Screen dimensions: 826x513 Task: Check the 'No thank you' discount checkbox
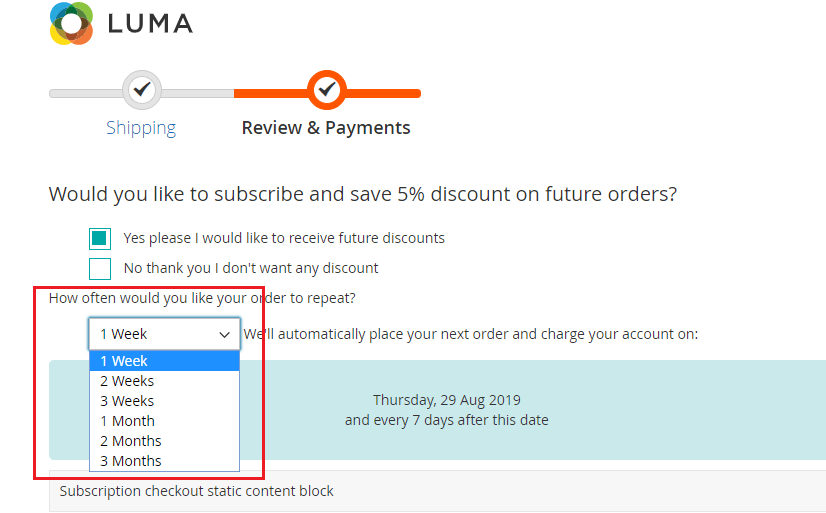(x=100, y=269)
